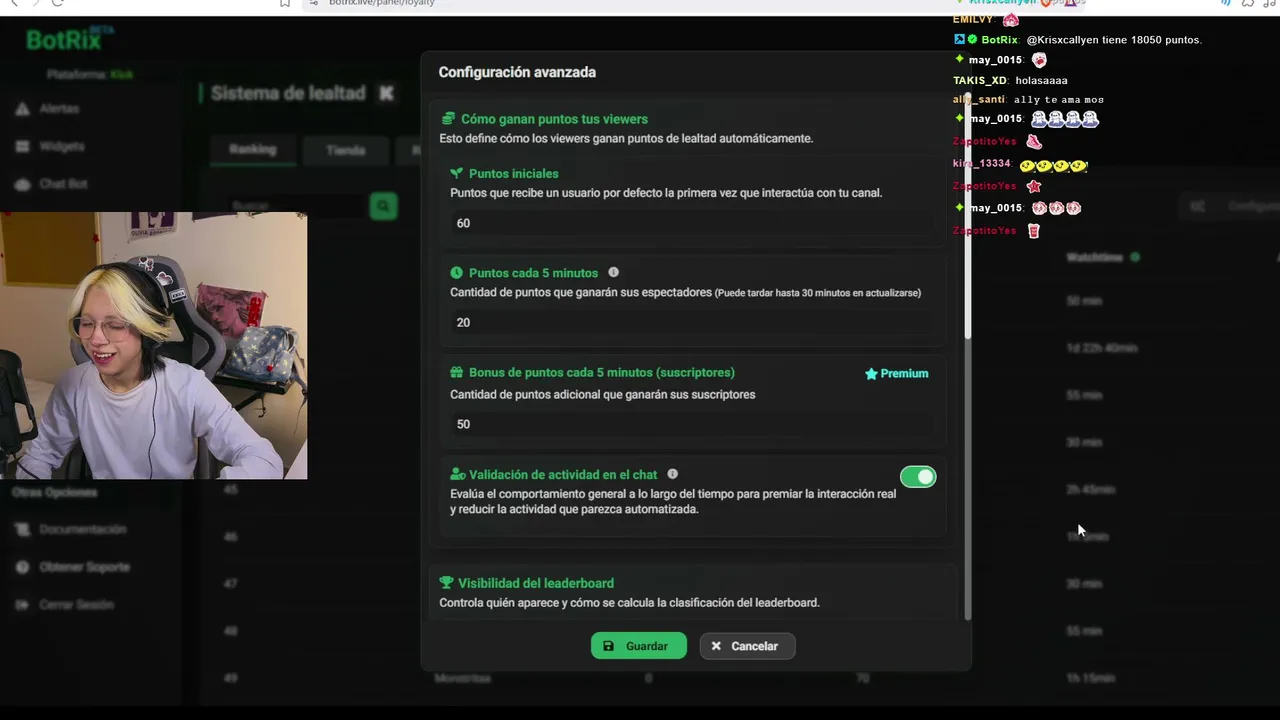This screenshot has width=1280, height=720.
Task: Click the Visibilidad del leaderboard heading
Action: (x=536, y=583)
